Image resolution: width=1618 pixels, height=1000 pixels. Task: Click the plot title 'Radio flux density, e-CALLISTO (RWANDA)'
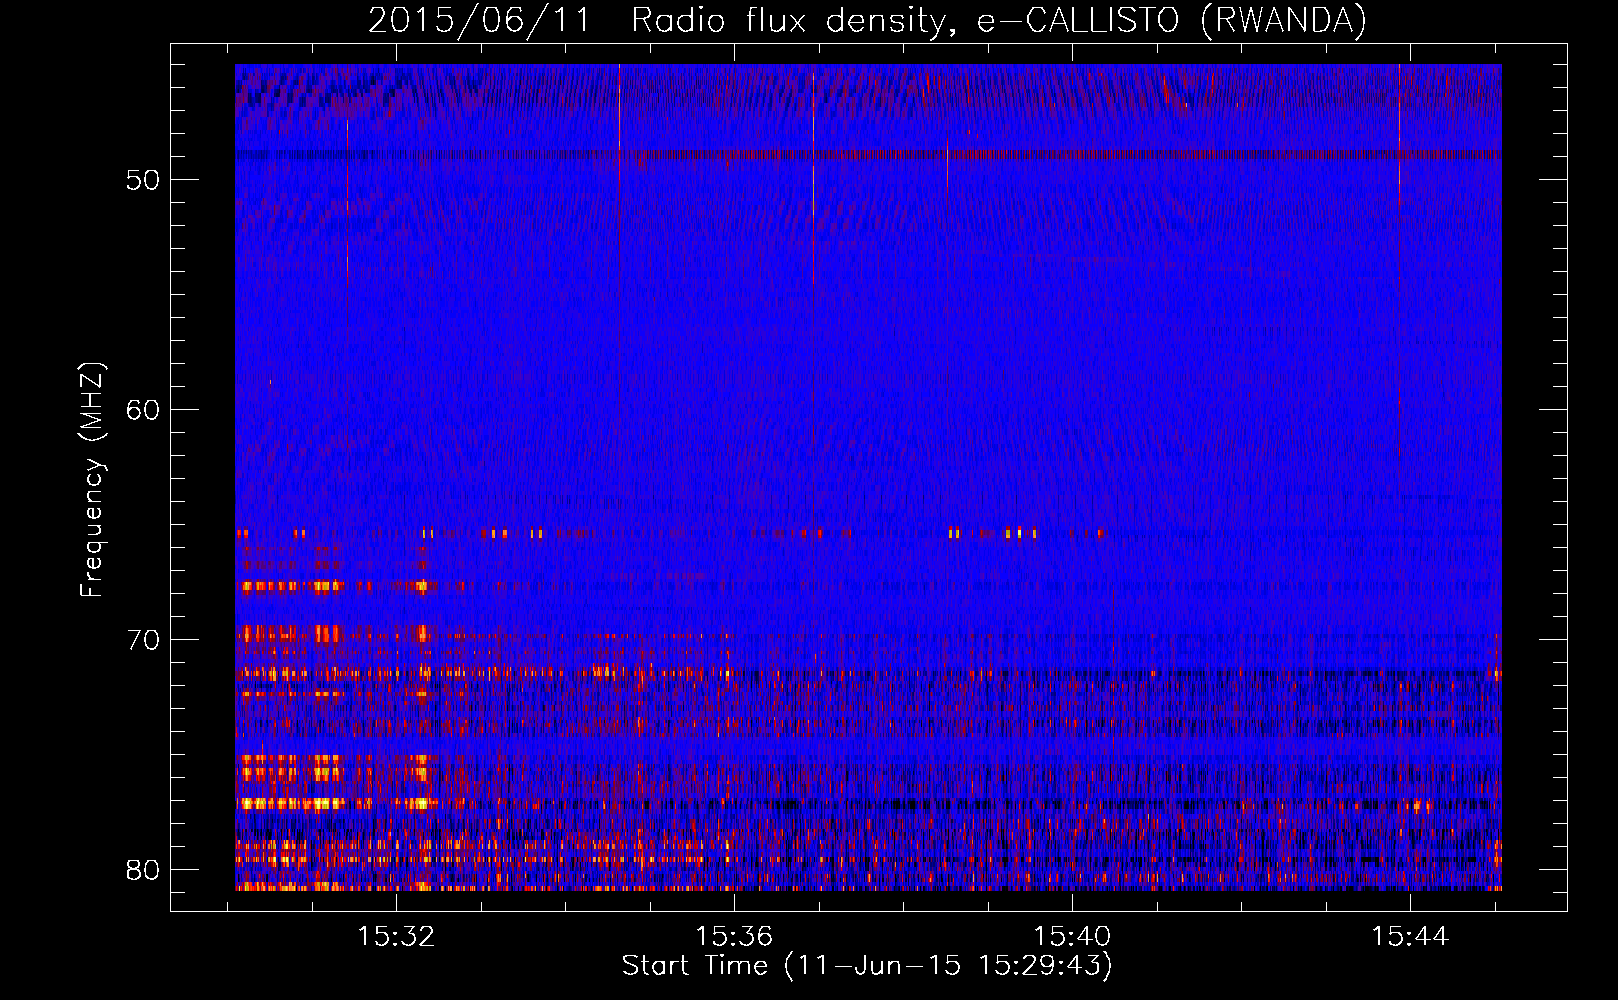click(999, 21)
